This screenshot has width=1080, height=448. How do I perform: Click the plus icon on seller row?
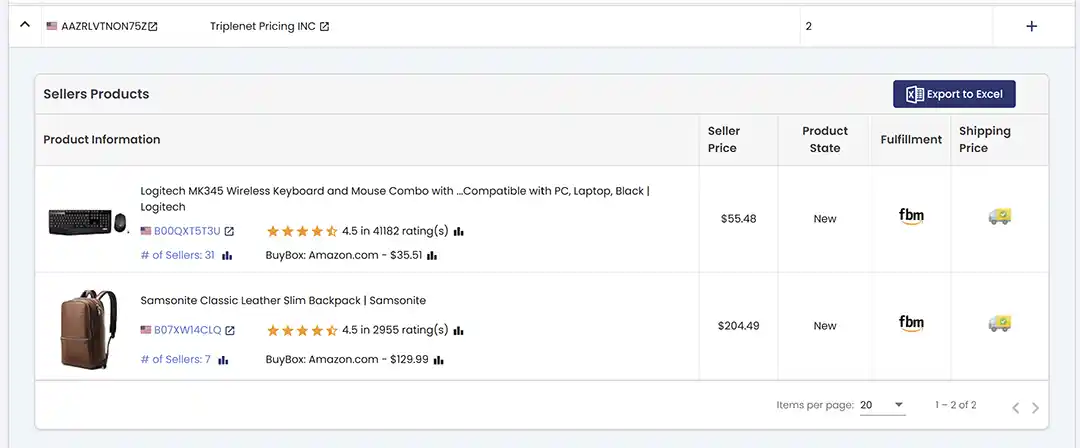pos(1031,26)
